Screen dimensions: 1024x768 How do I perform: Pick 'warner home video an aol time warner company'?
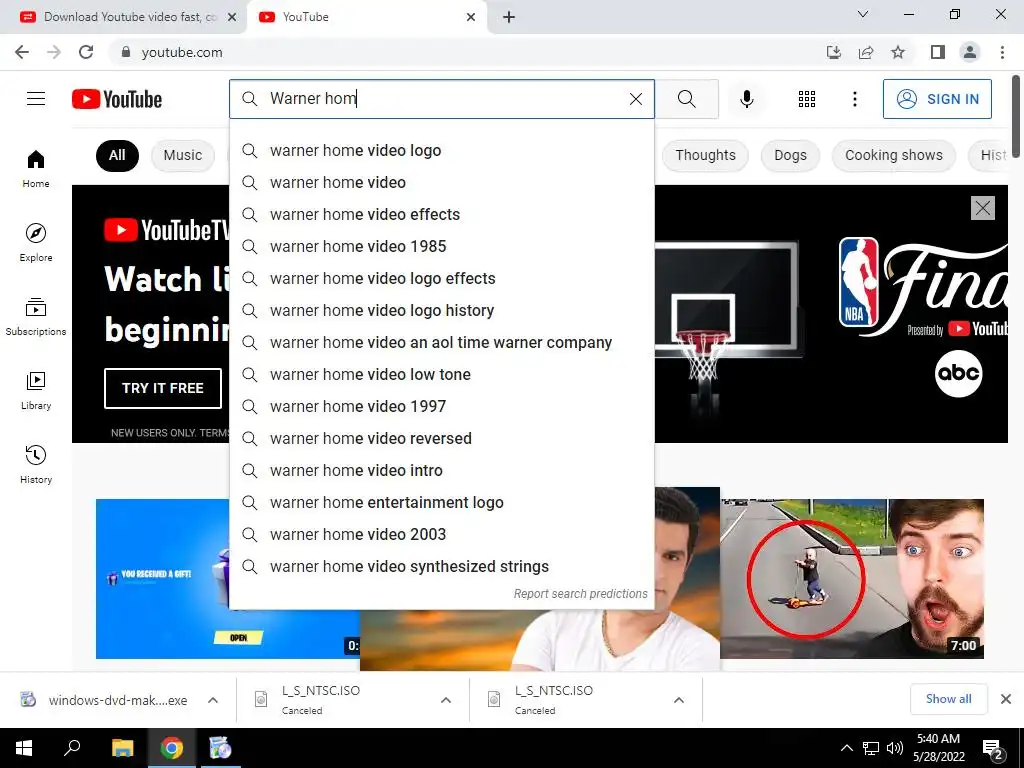click(441, 342)
